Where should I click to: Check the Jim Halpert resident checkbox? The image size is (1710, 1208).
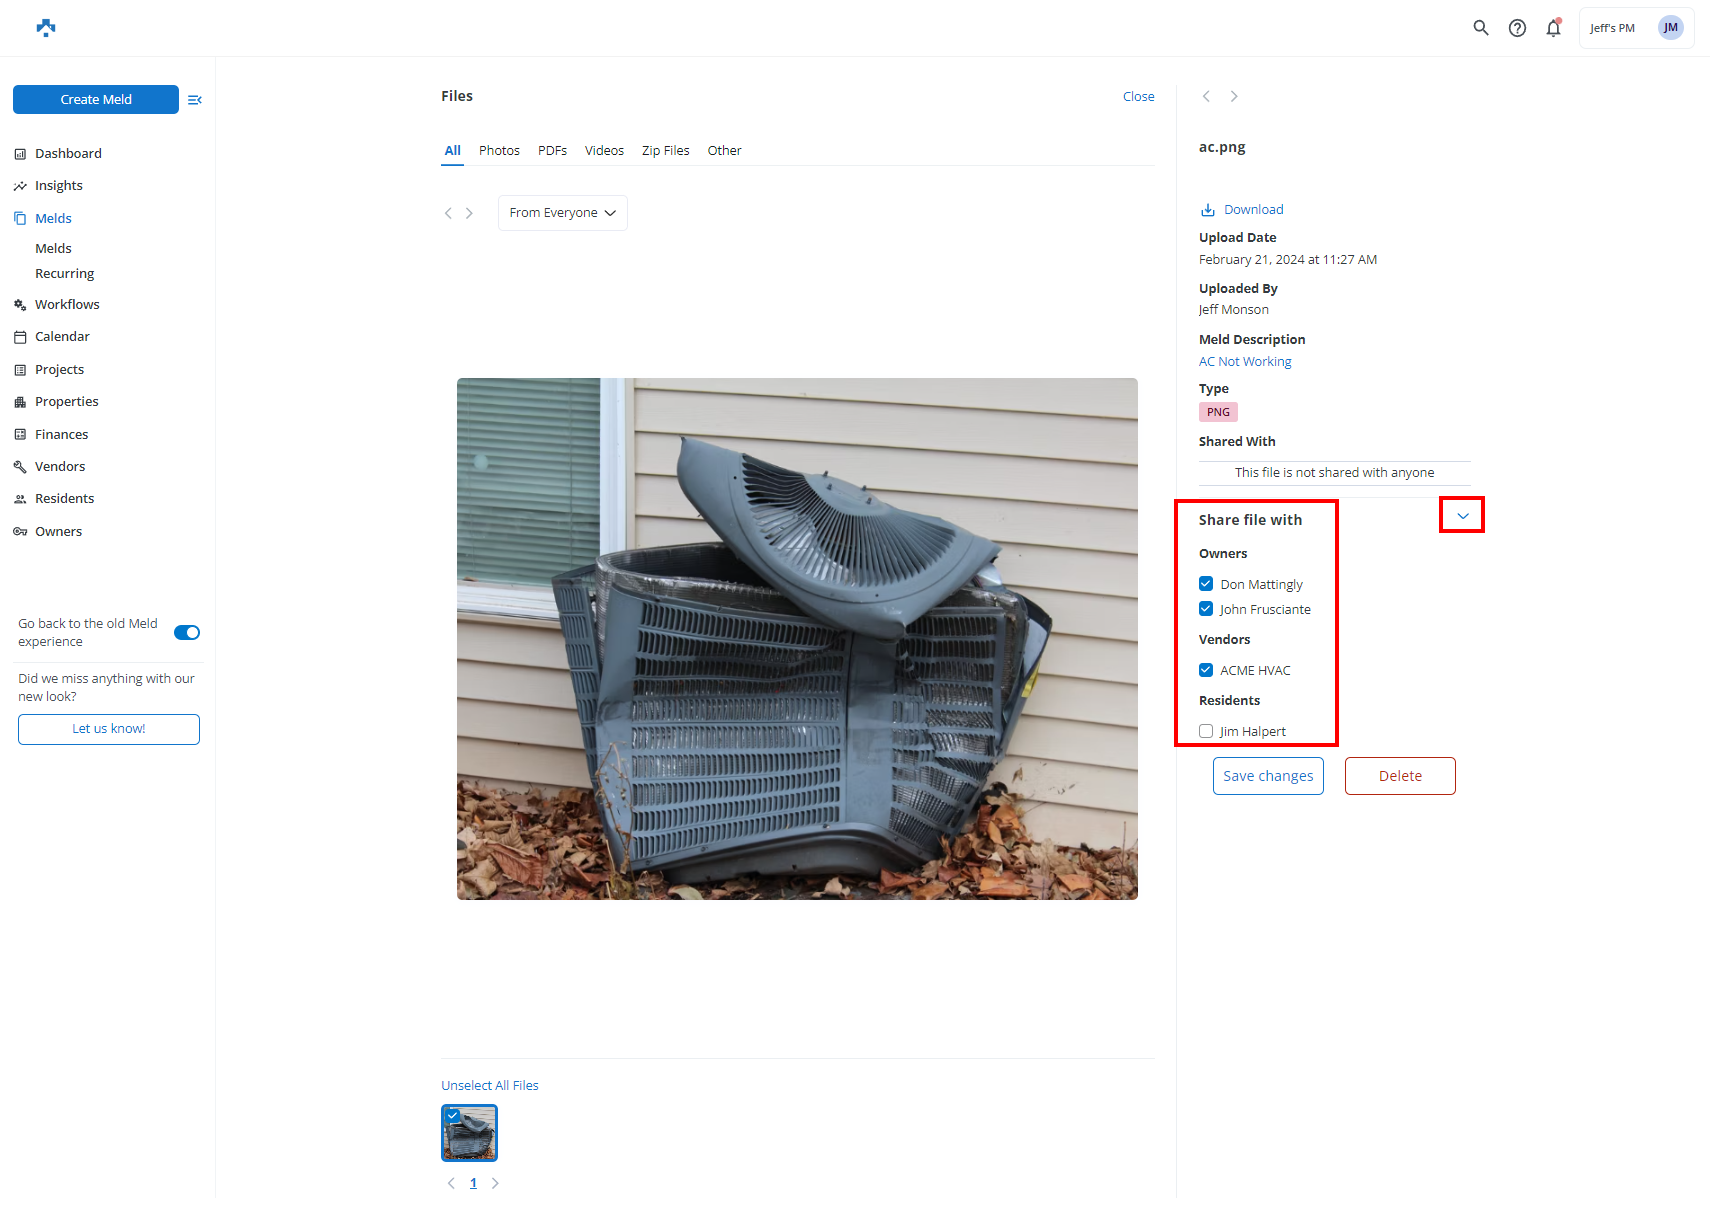1206,731
